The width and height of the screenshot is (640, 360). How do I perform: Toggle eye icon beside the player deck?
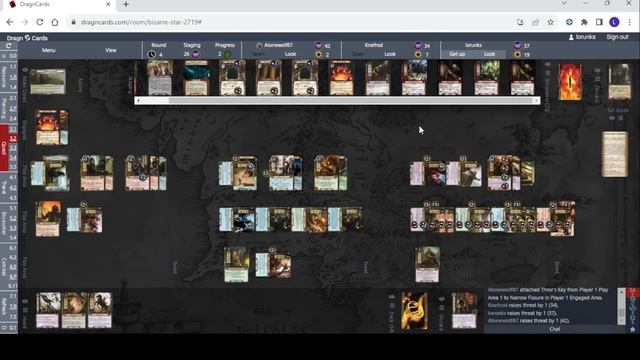[x=392, y=298]
